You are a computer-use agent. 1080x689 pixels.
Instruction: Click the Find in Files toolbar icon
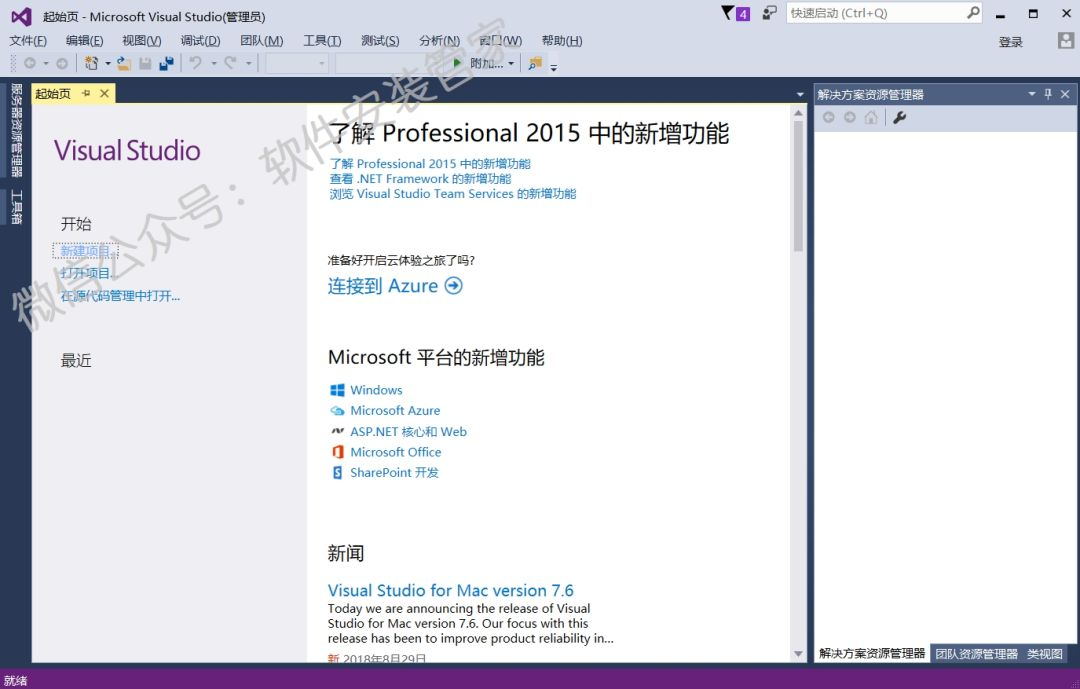point(534,63)
